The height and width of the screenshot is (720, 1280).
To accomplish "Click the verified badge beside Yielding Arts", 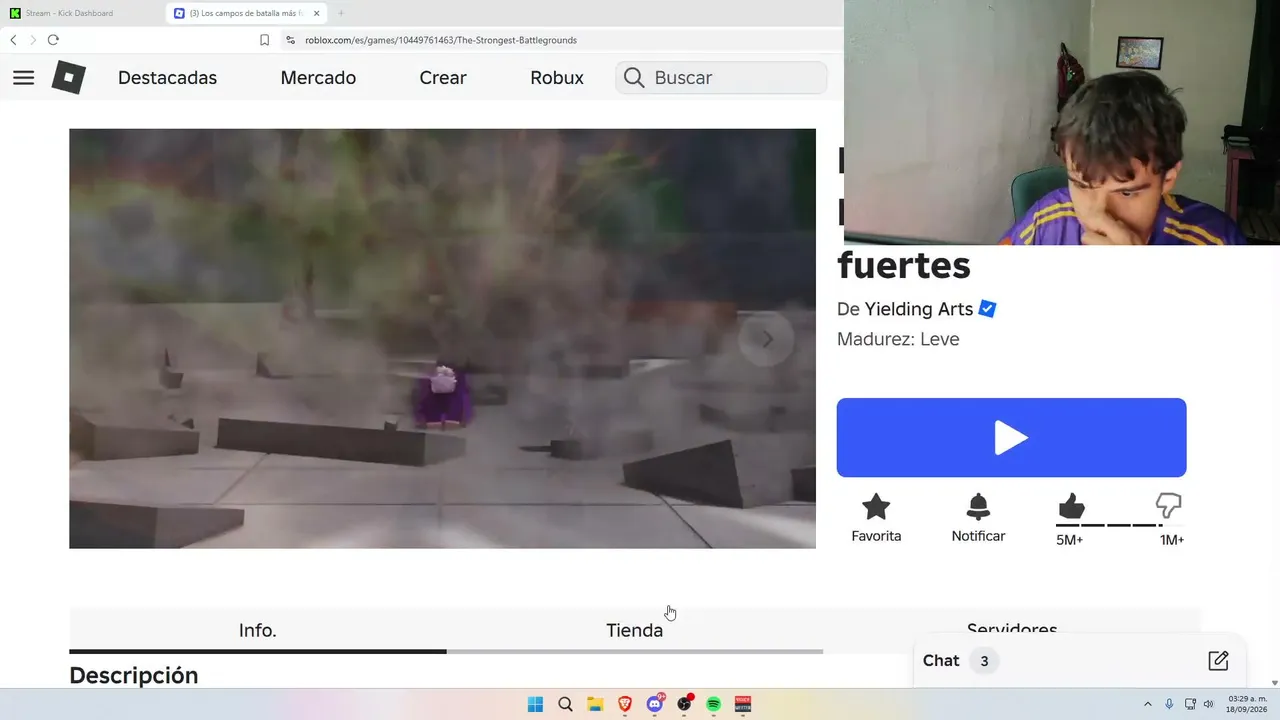I will tap(987, 309).
